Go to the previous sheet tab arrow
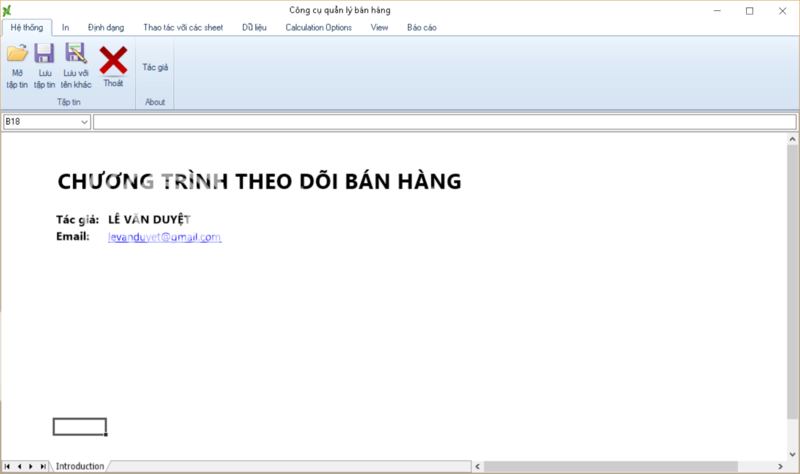 tap(19, 467)
